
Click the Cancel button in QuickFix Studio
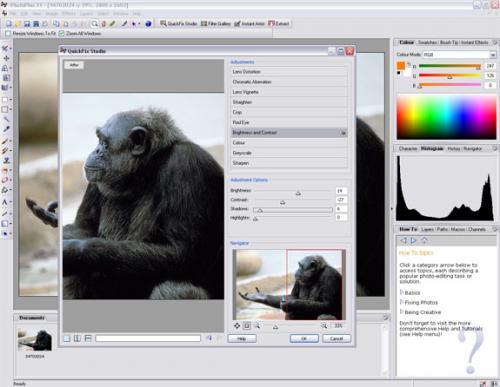pyautogui.click(x=337, y=338)
